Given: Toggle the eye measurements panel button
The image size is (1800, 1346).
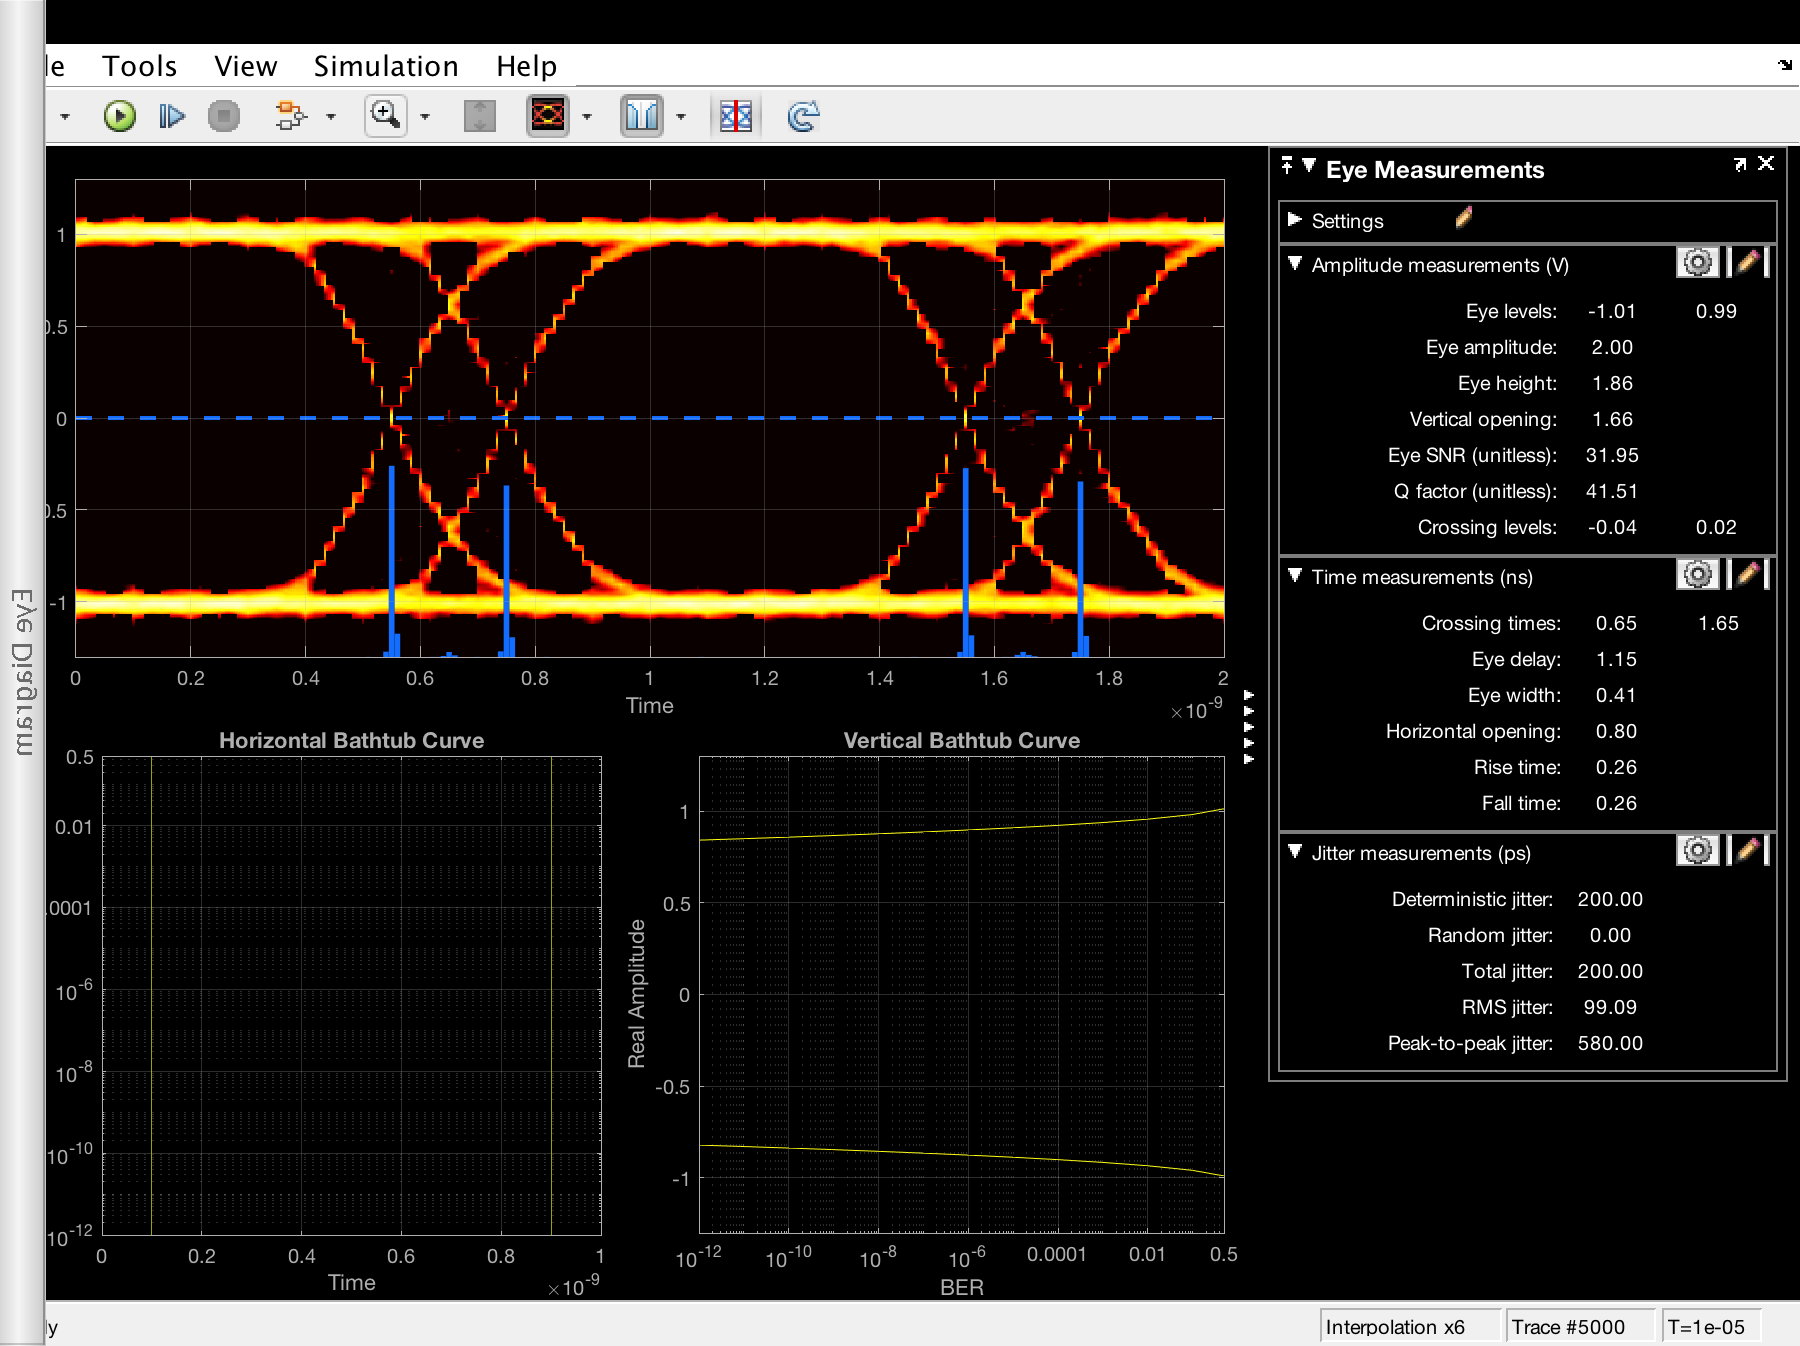Looking at the screenshot, I should pyautogui.click(x=736, y=116).
